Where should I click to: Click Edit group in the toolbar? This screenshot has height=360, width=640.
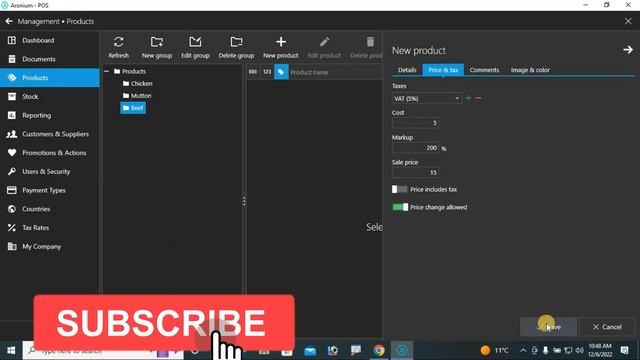point(195,47)
